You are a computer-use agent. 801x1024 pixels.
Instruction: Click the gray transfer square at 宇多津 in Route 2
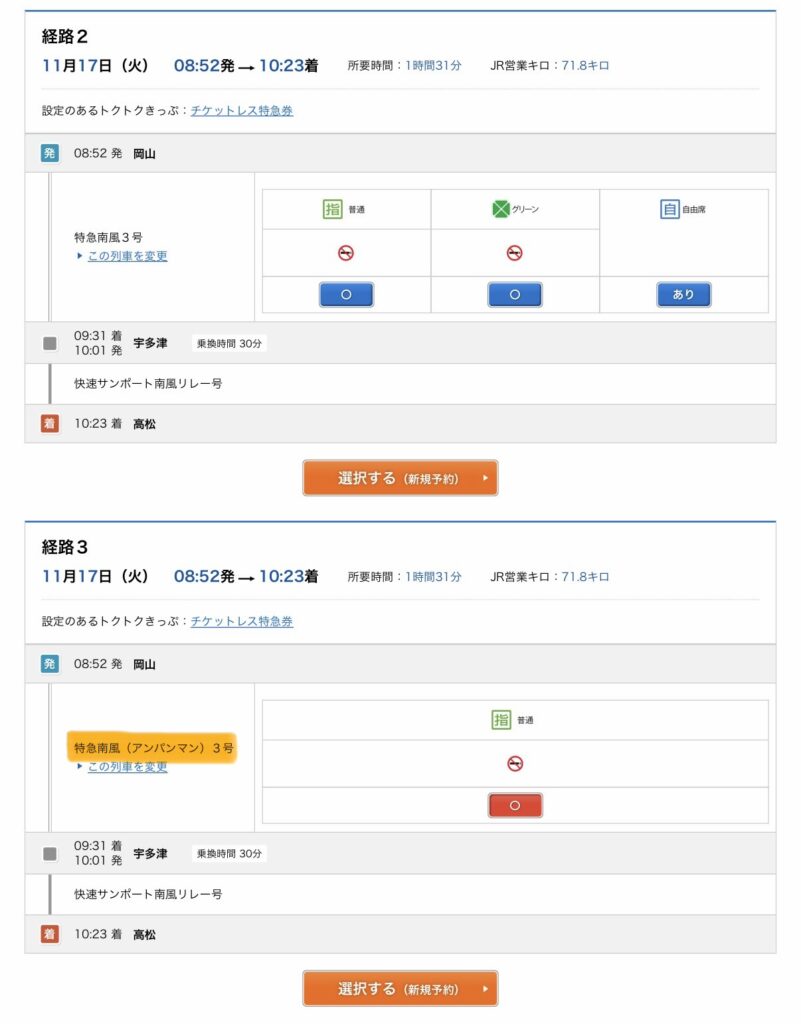click(x=50, y=343)
